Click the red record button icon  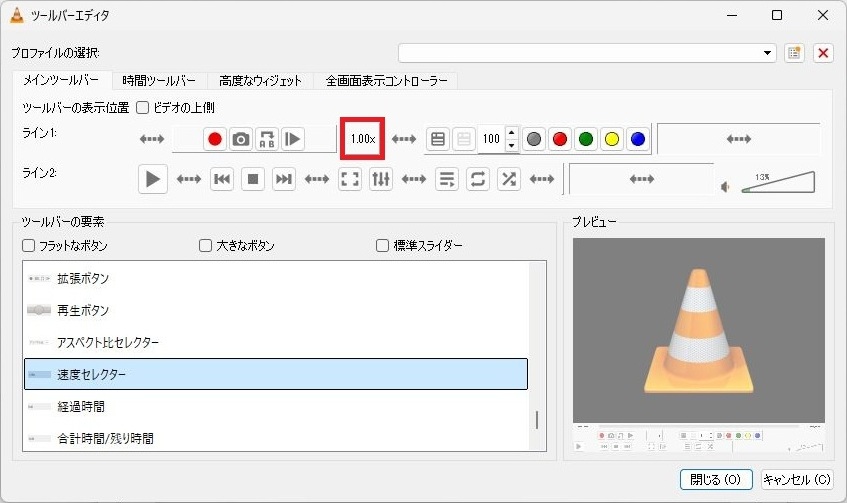pyautogui.click(x=215, y=139)
